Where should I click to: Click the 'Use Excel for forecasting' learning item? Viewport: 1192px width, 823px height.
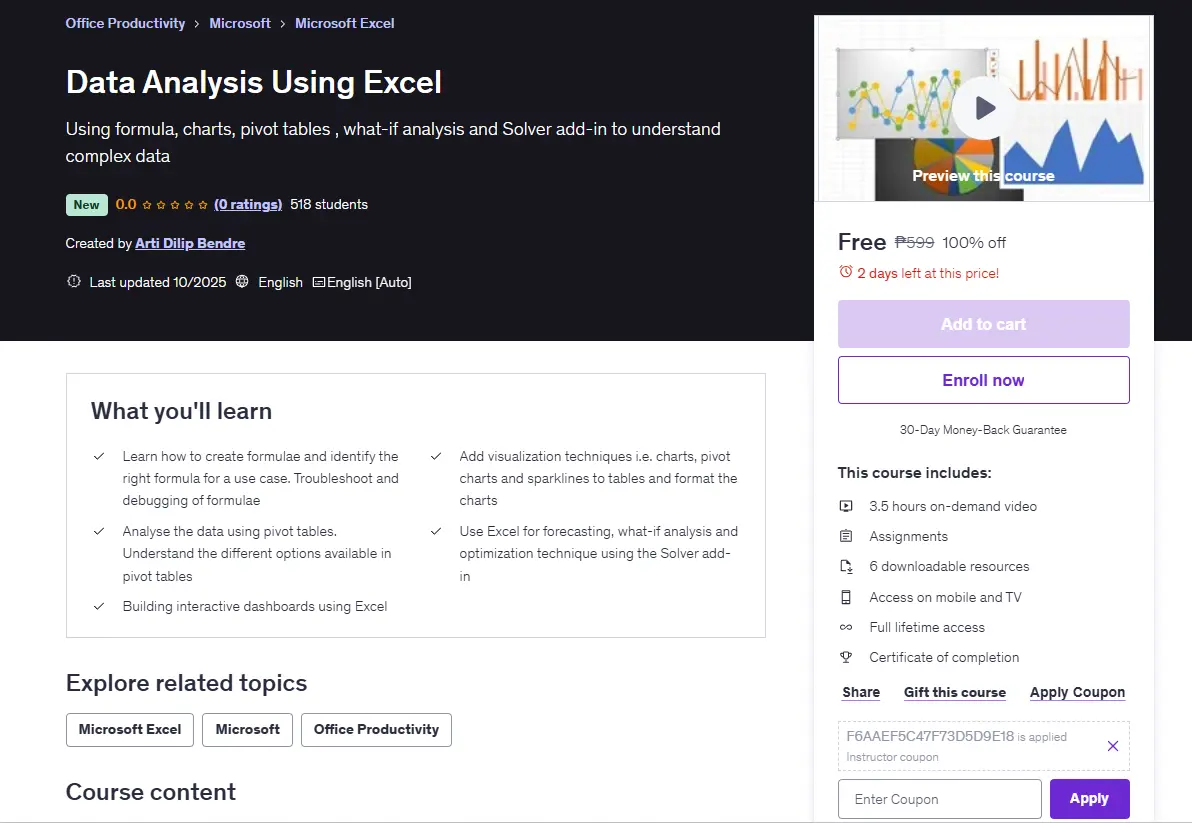tap(598, 553)
